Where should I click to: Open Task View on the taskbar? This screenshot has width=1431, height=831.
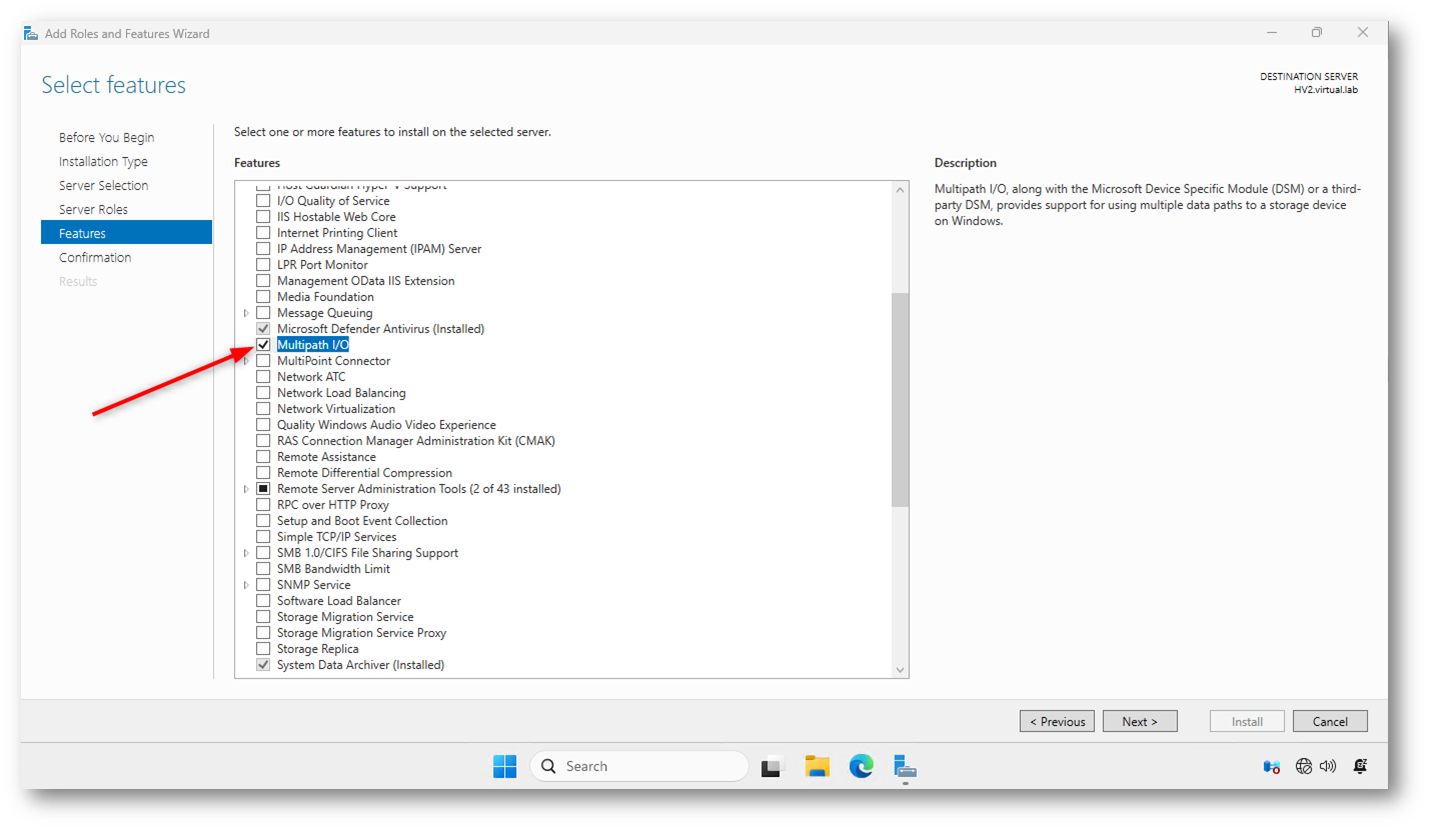(771, 767)
